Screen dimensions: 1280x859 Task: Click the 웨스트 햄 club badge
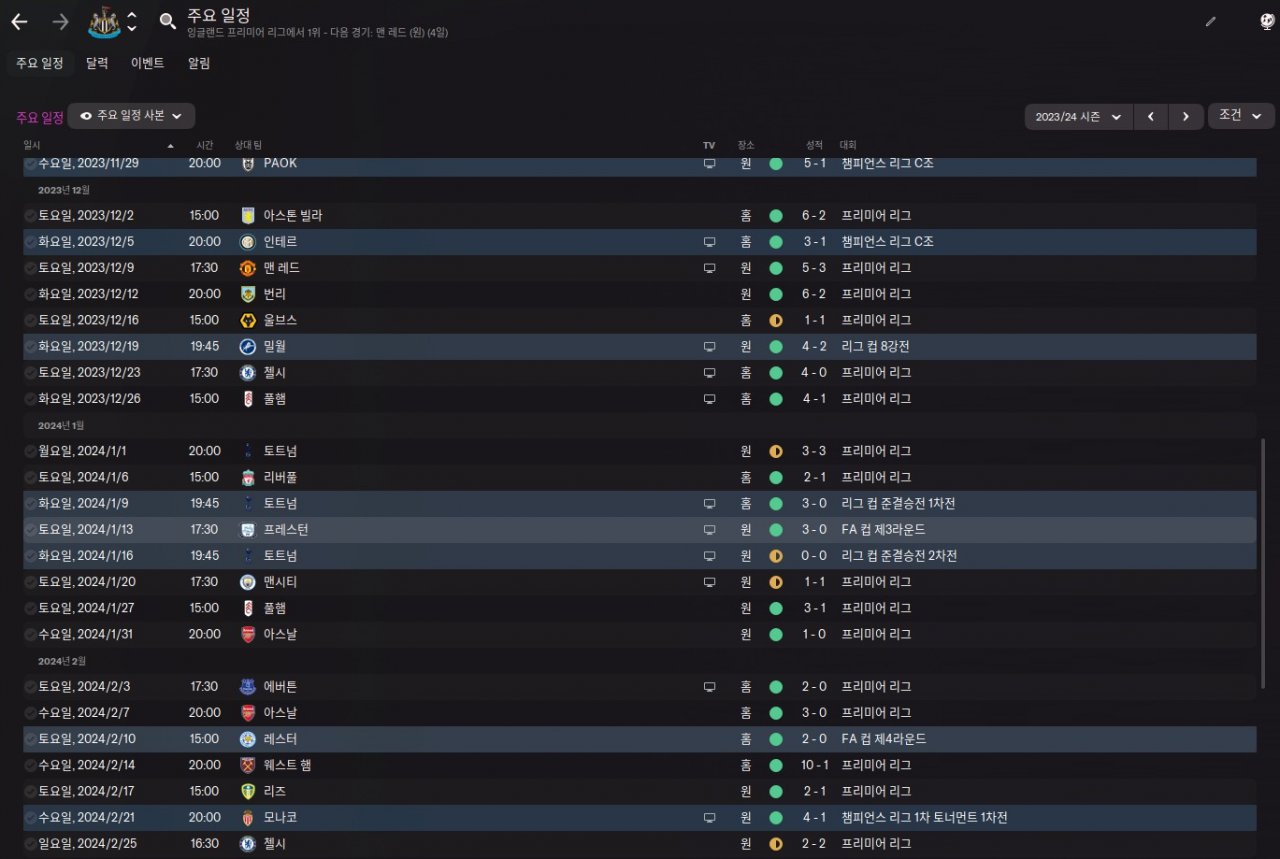pos(248,765)
